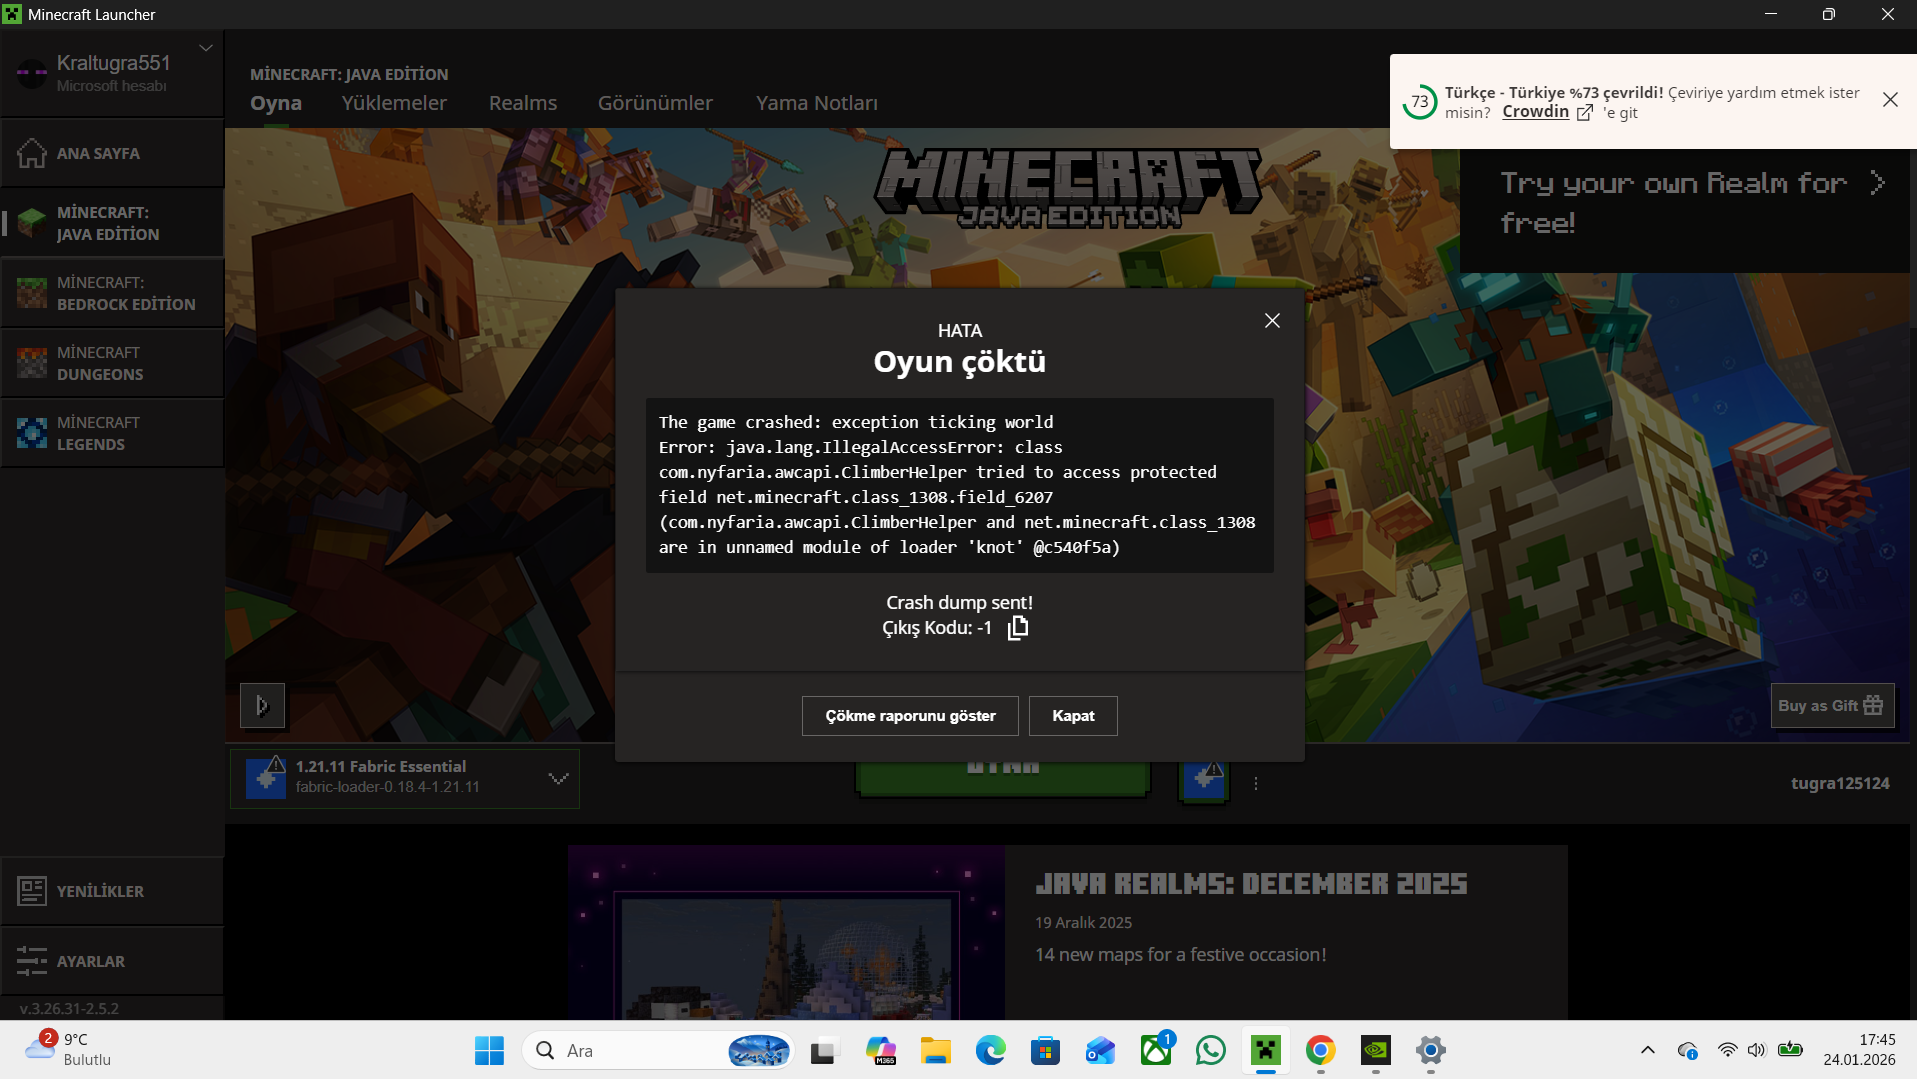Click the banner play arrow button

click(x=262, y=706)
